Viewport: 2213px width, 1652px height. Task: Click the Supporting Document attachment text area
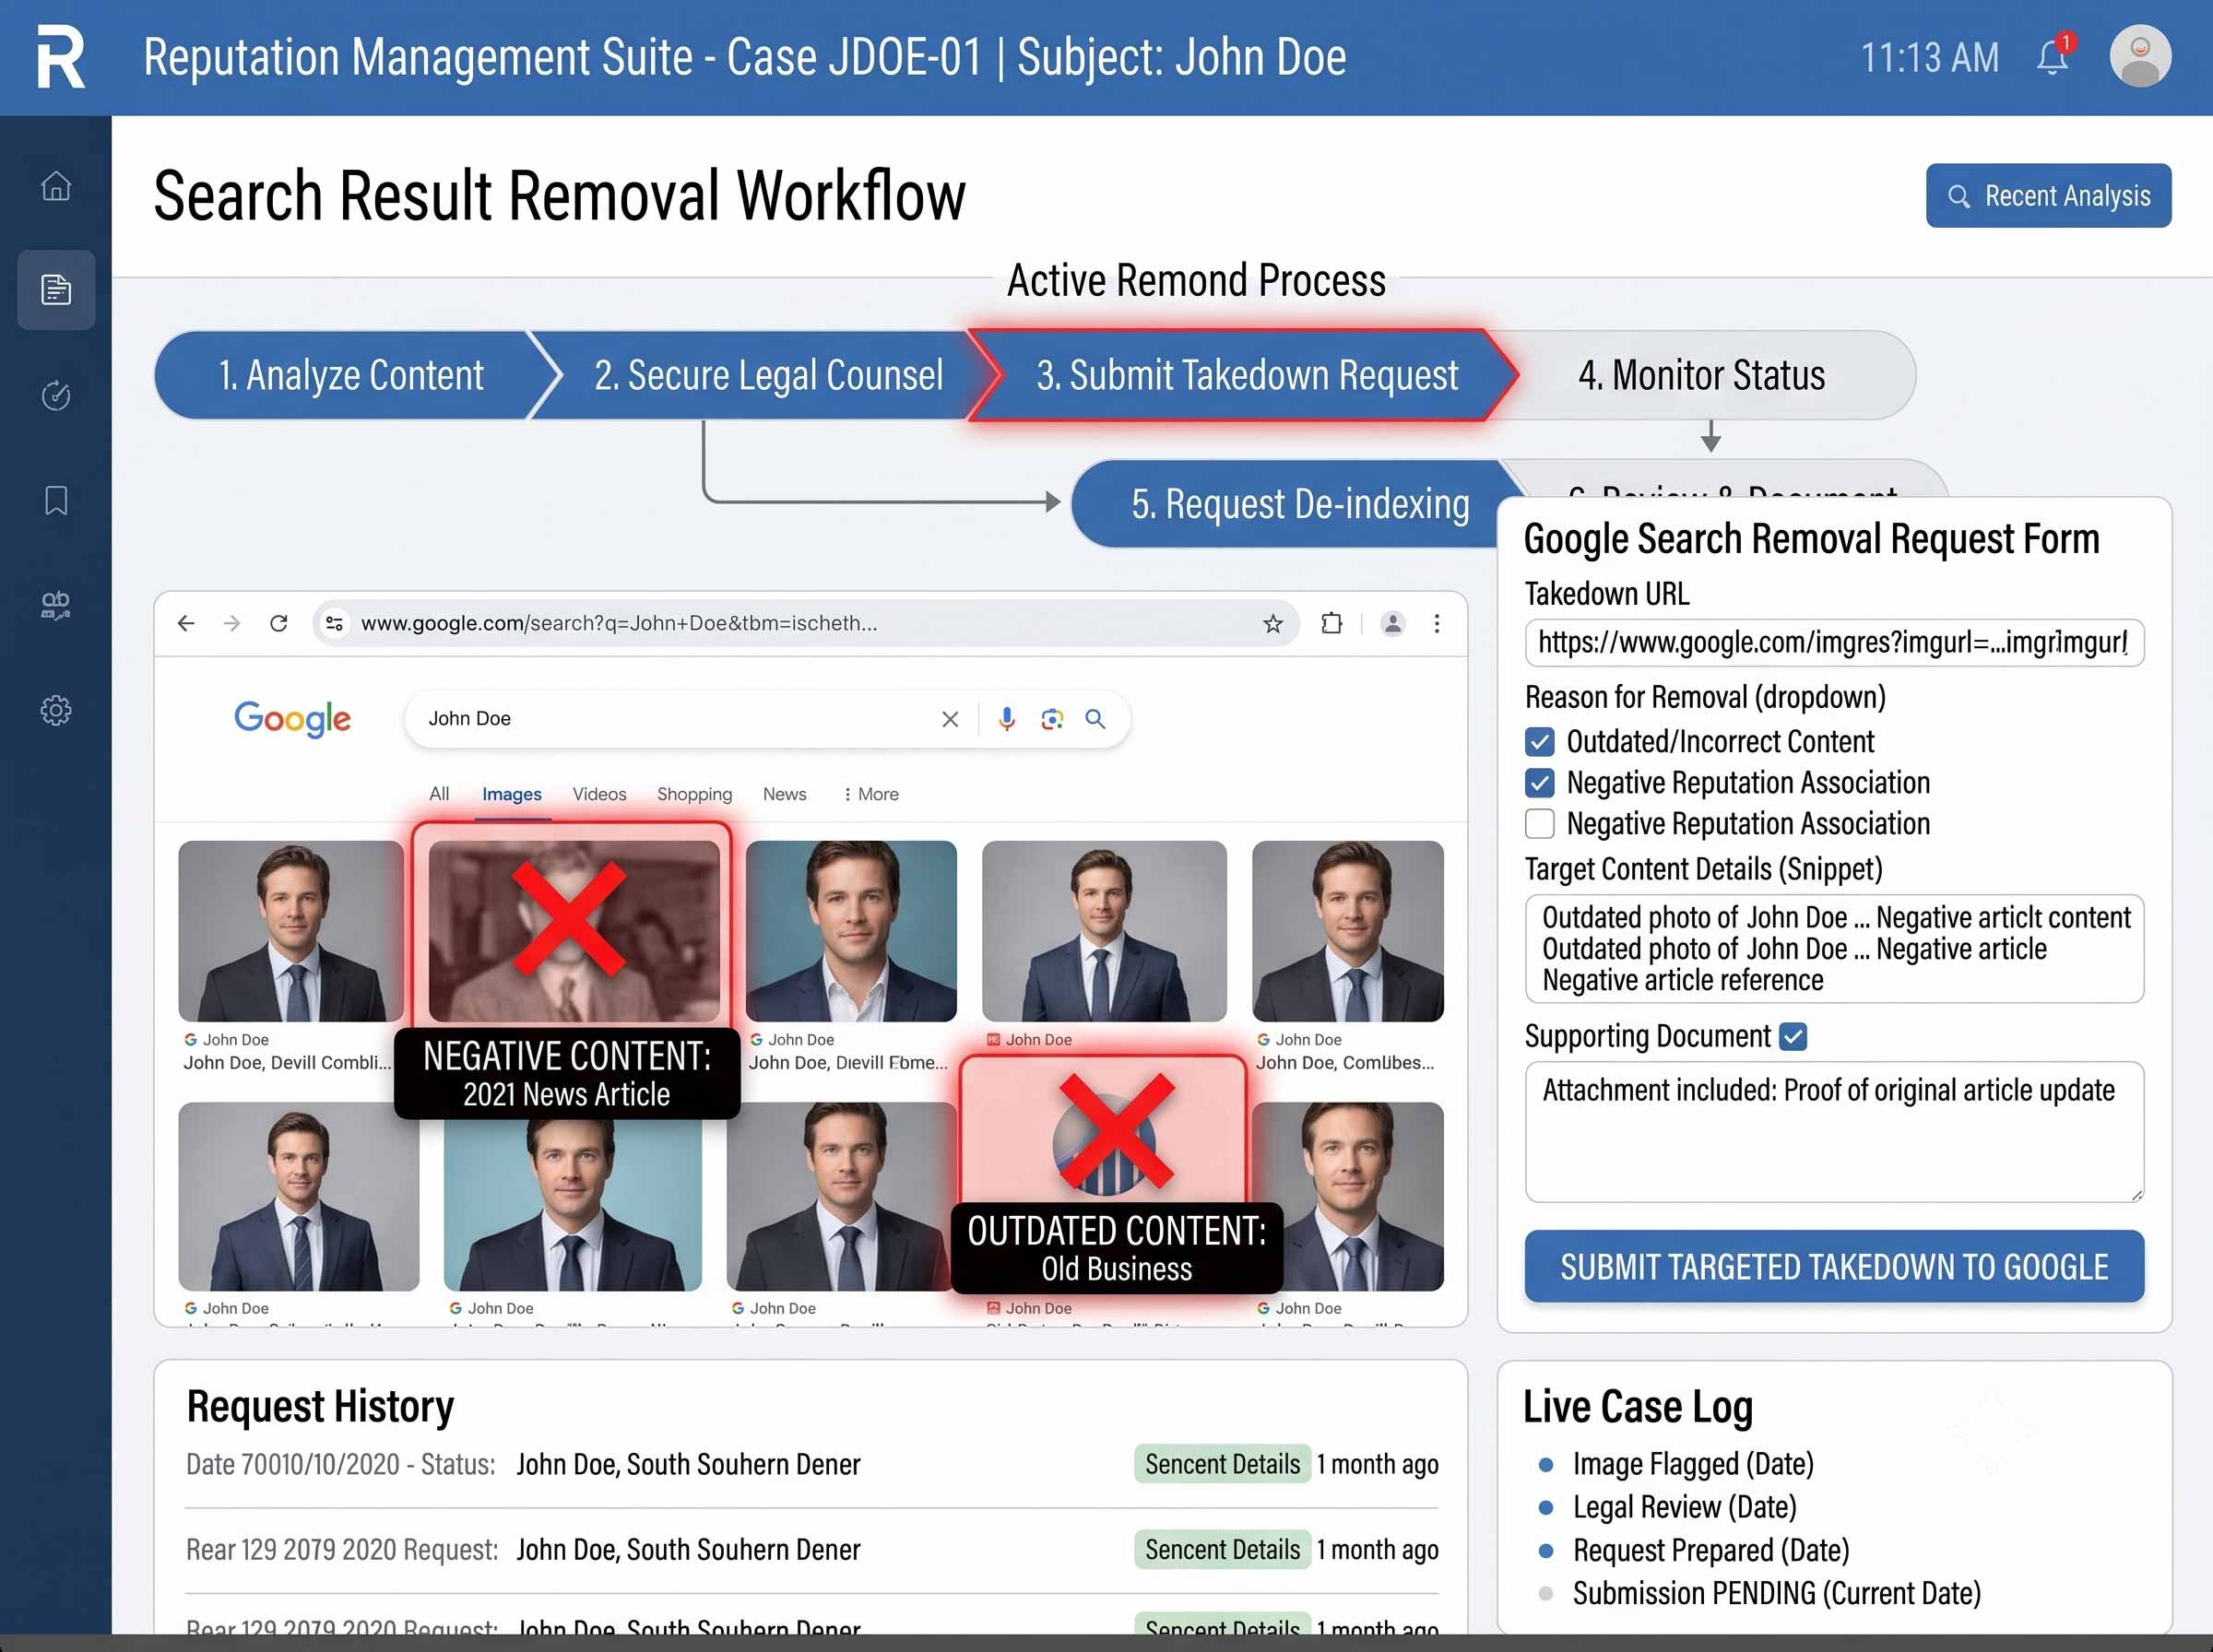(1834, 1132)
